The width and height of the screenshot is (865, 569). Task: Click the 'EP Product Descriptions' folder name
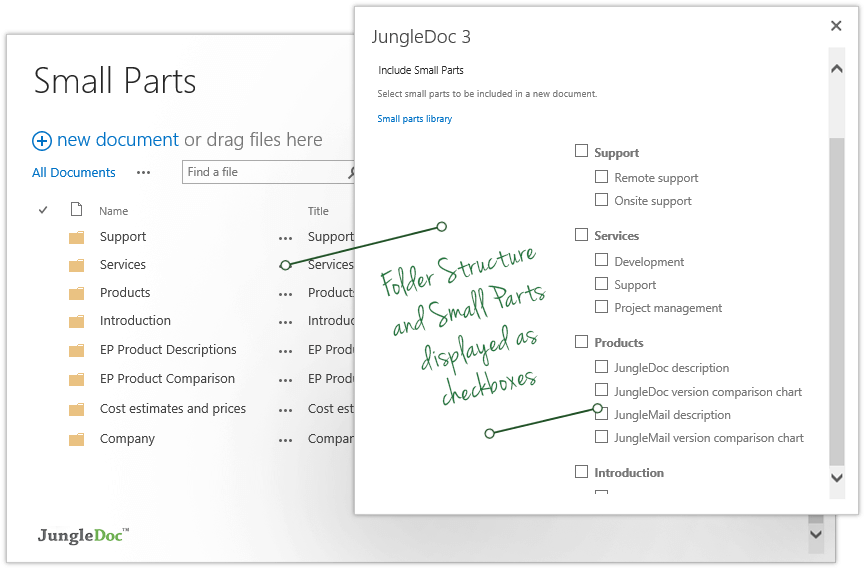168,350
